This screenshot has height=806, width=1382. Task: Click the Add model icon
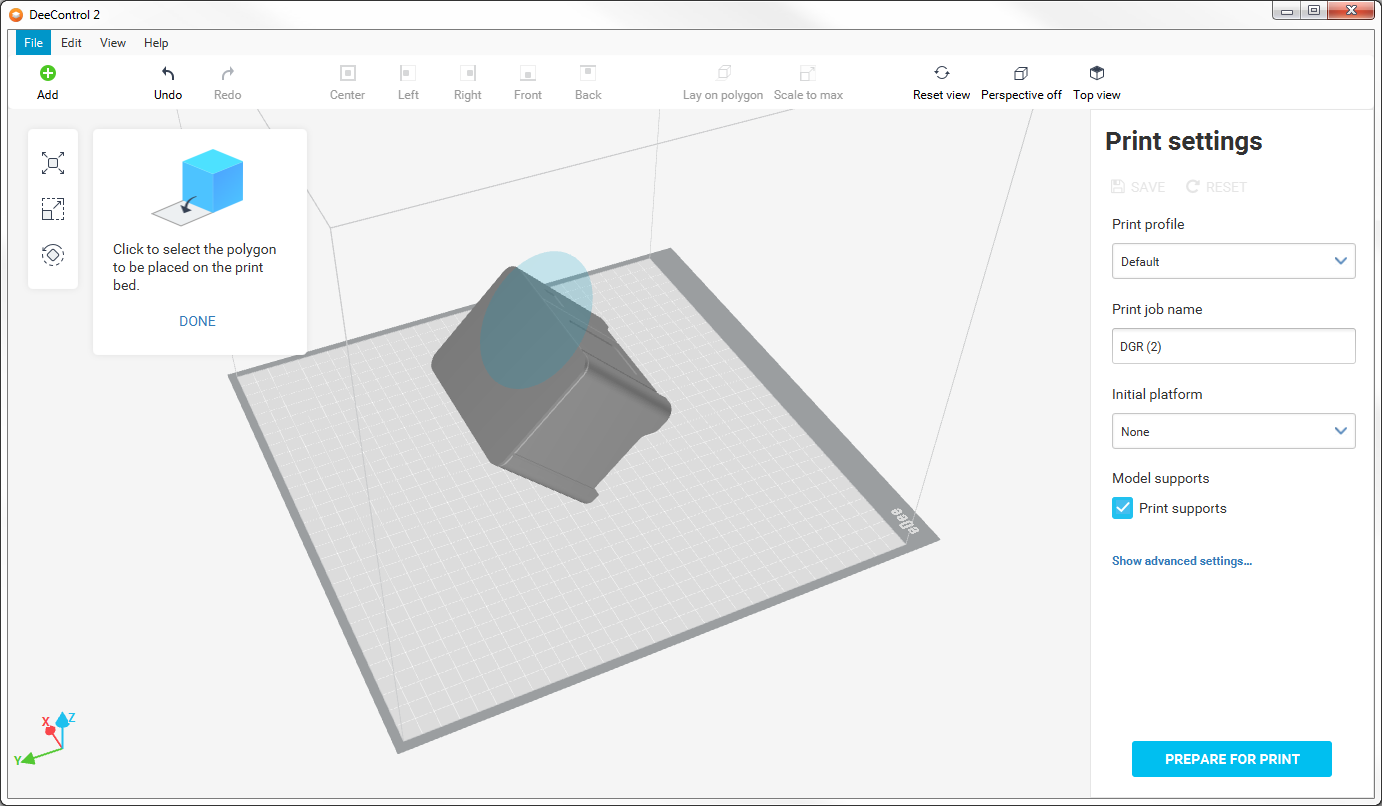47,73
